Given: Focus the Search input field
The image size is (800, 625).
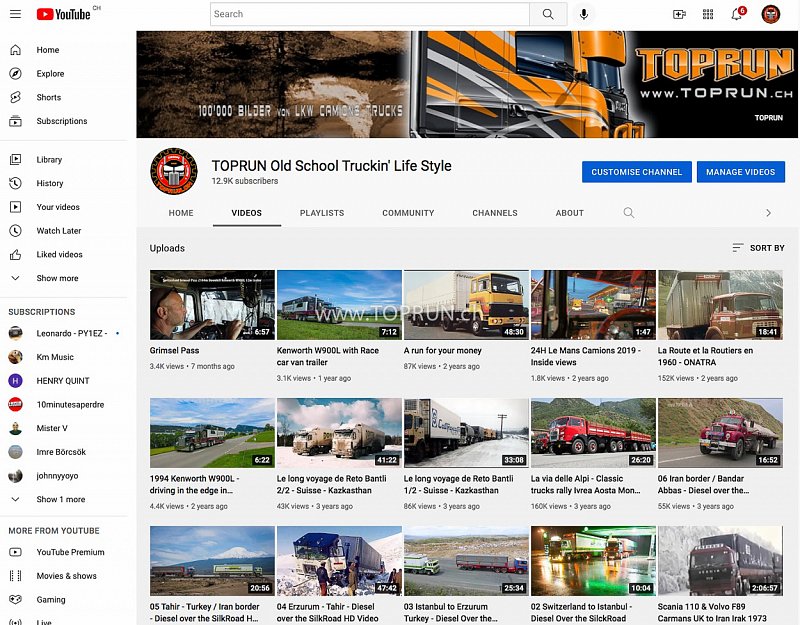Looking at the screenshot, I should (370, 14).
